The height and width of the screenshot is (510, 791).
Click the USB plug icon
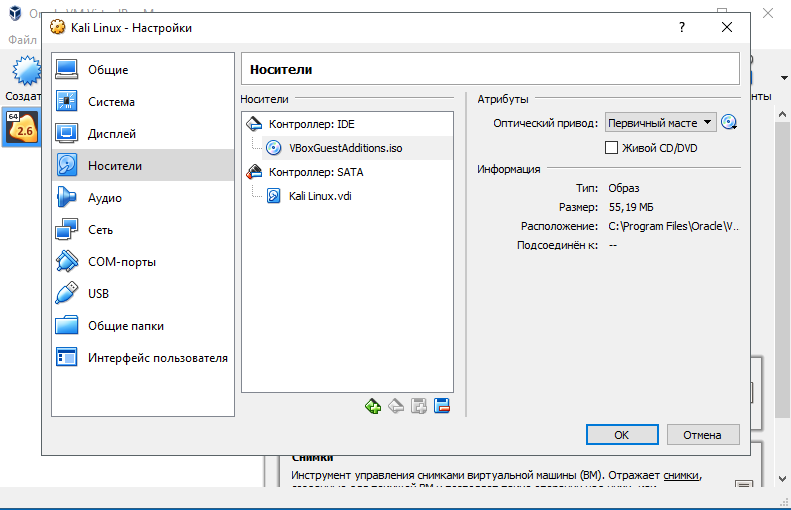(x=67, y=293)
